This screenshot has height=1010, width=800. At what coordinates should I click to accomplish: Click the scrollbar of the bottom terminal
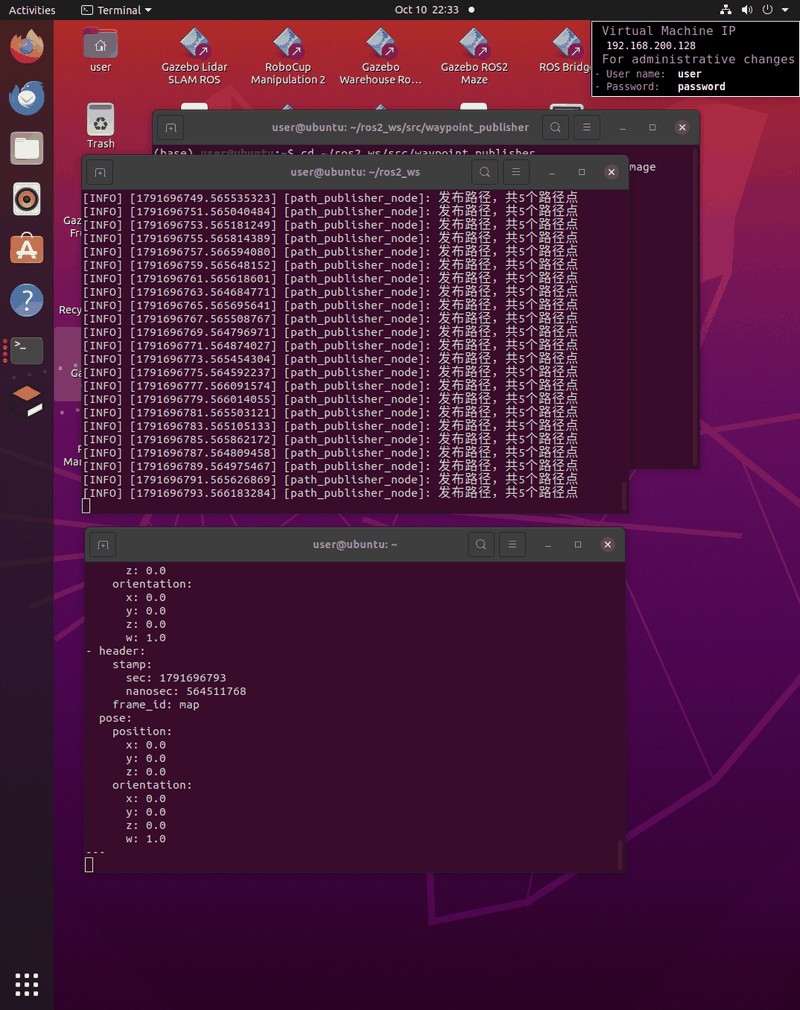pos(620,854)
